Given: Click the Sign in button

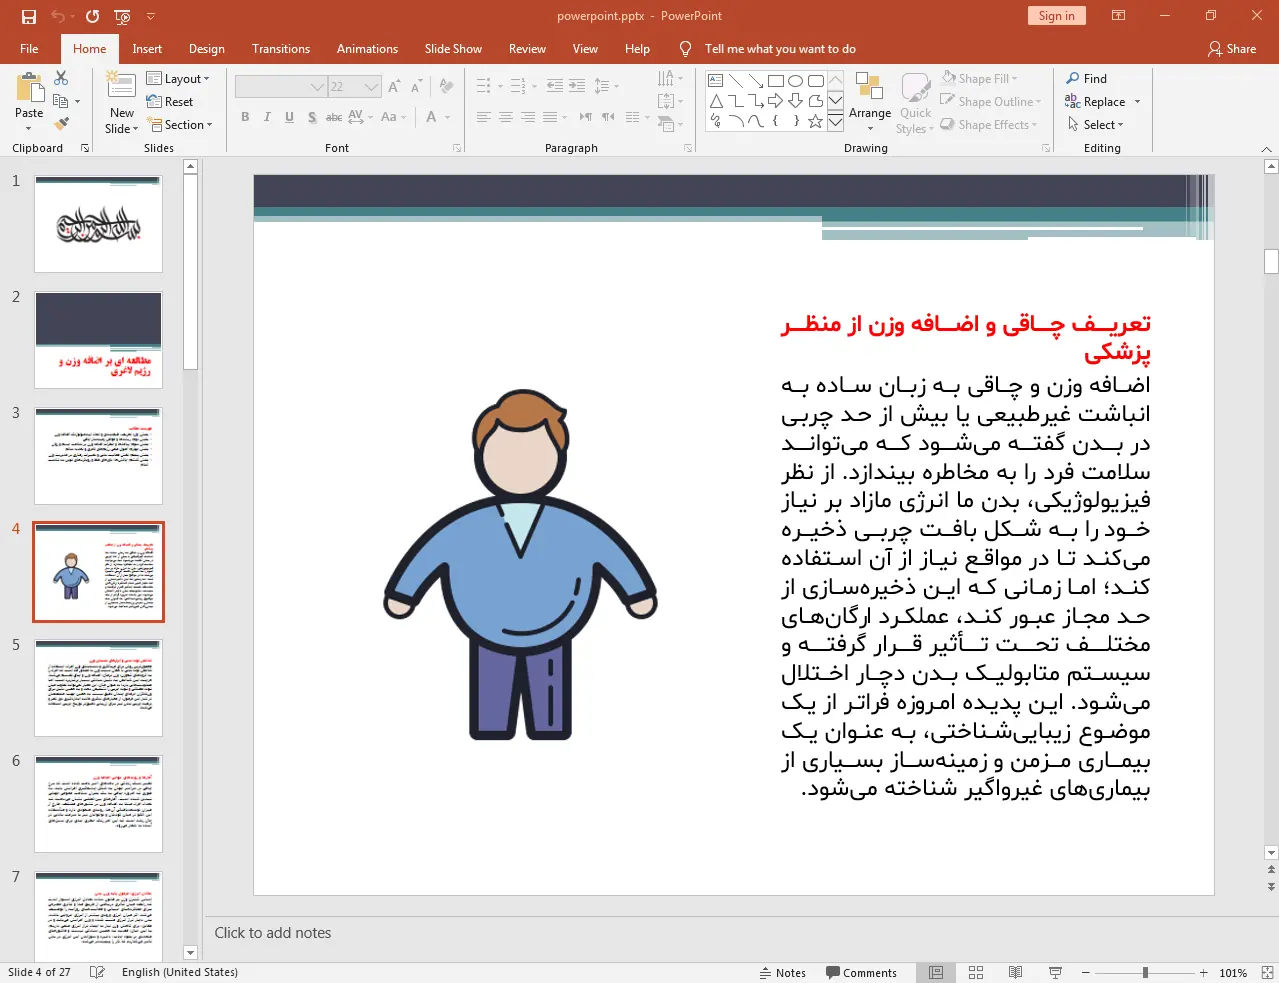Looking at the screenshot, I should point(1056,15).
